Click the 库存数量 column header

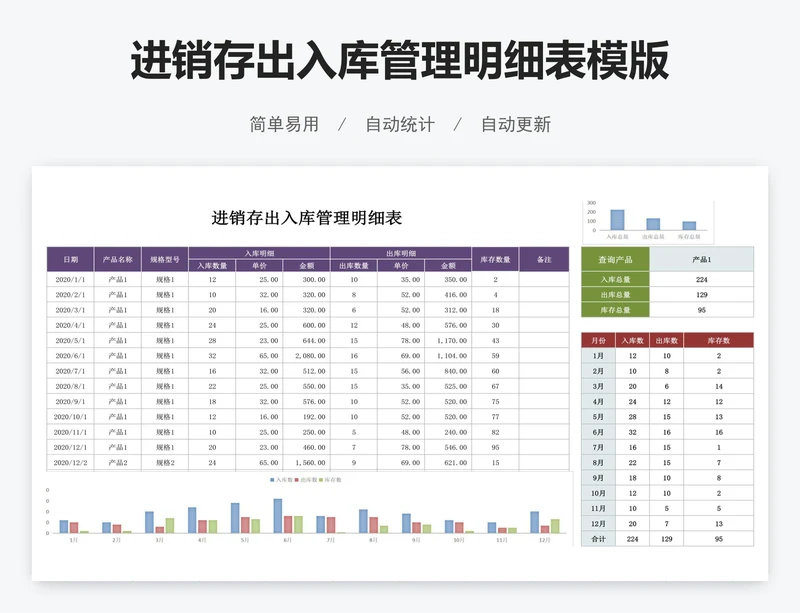click(x=495, y=259)
